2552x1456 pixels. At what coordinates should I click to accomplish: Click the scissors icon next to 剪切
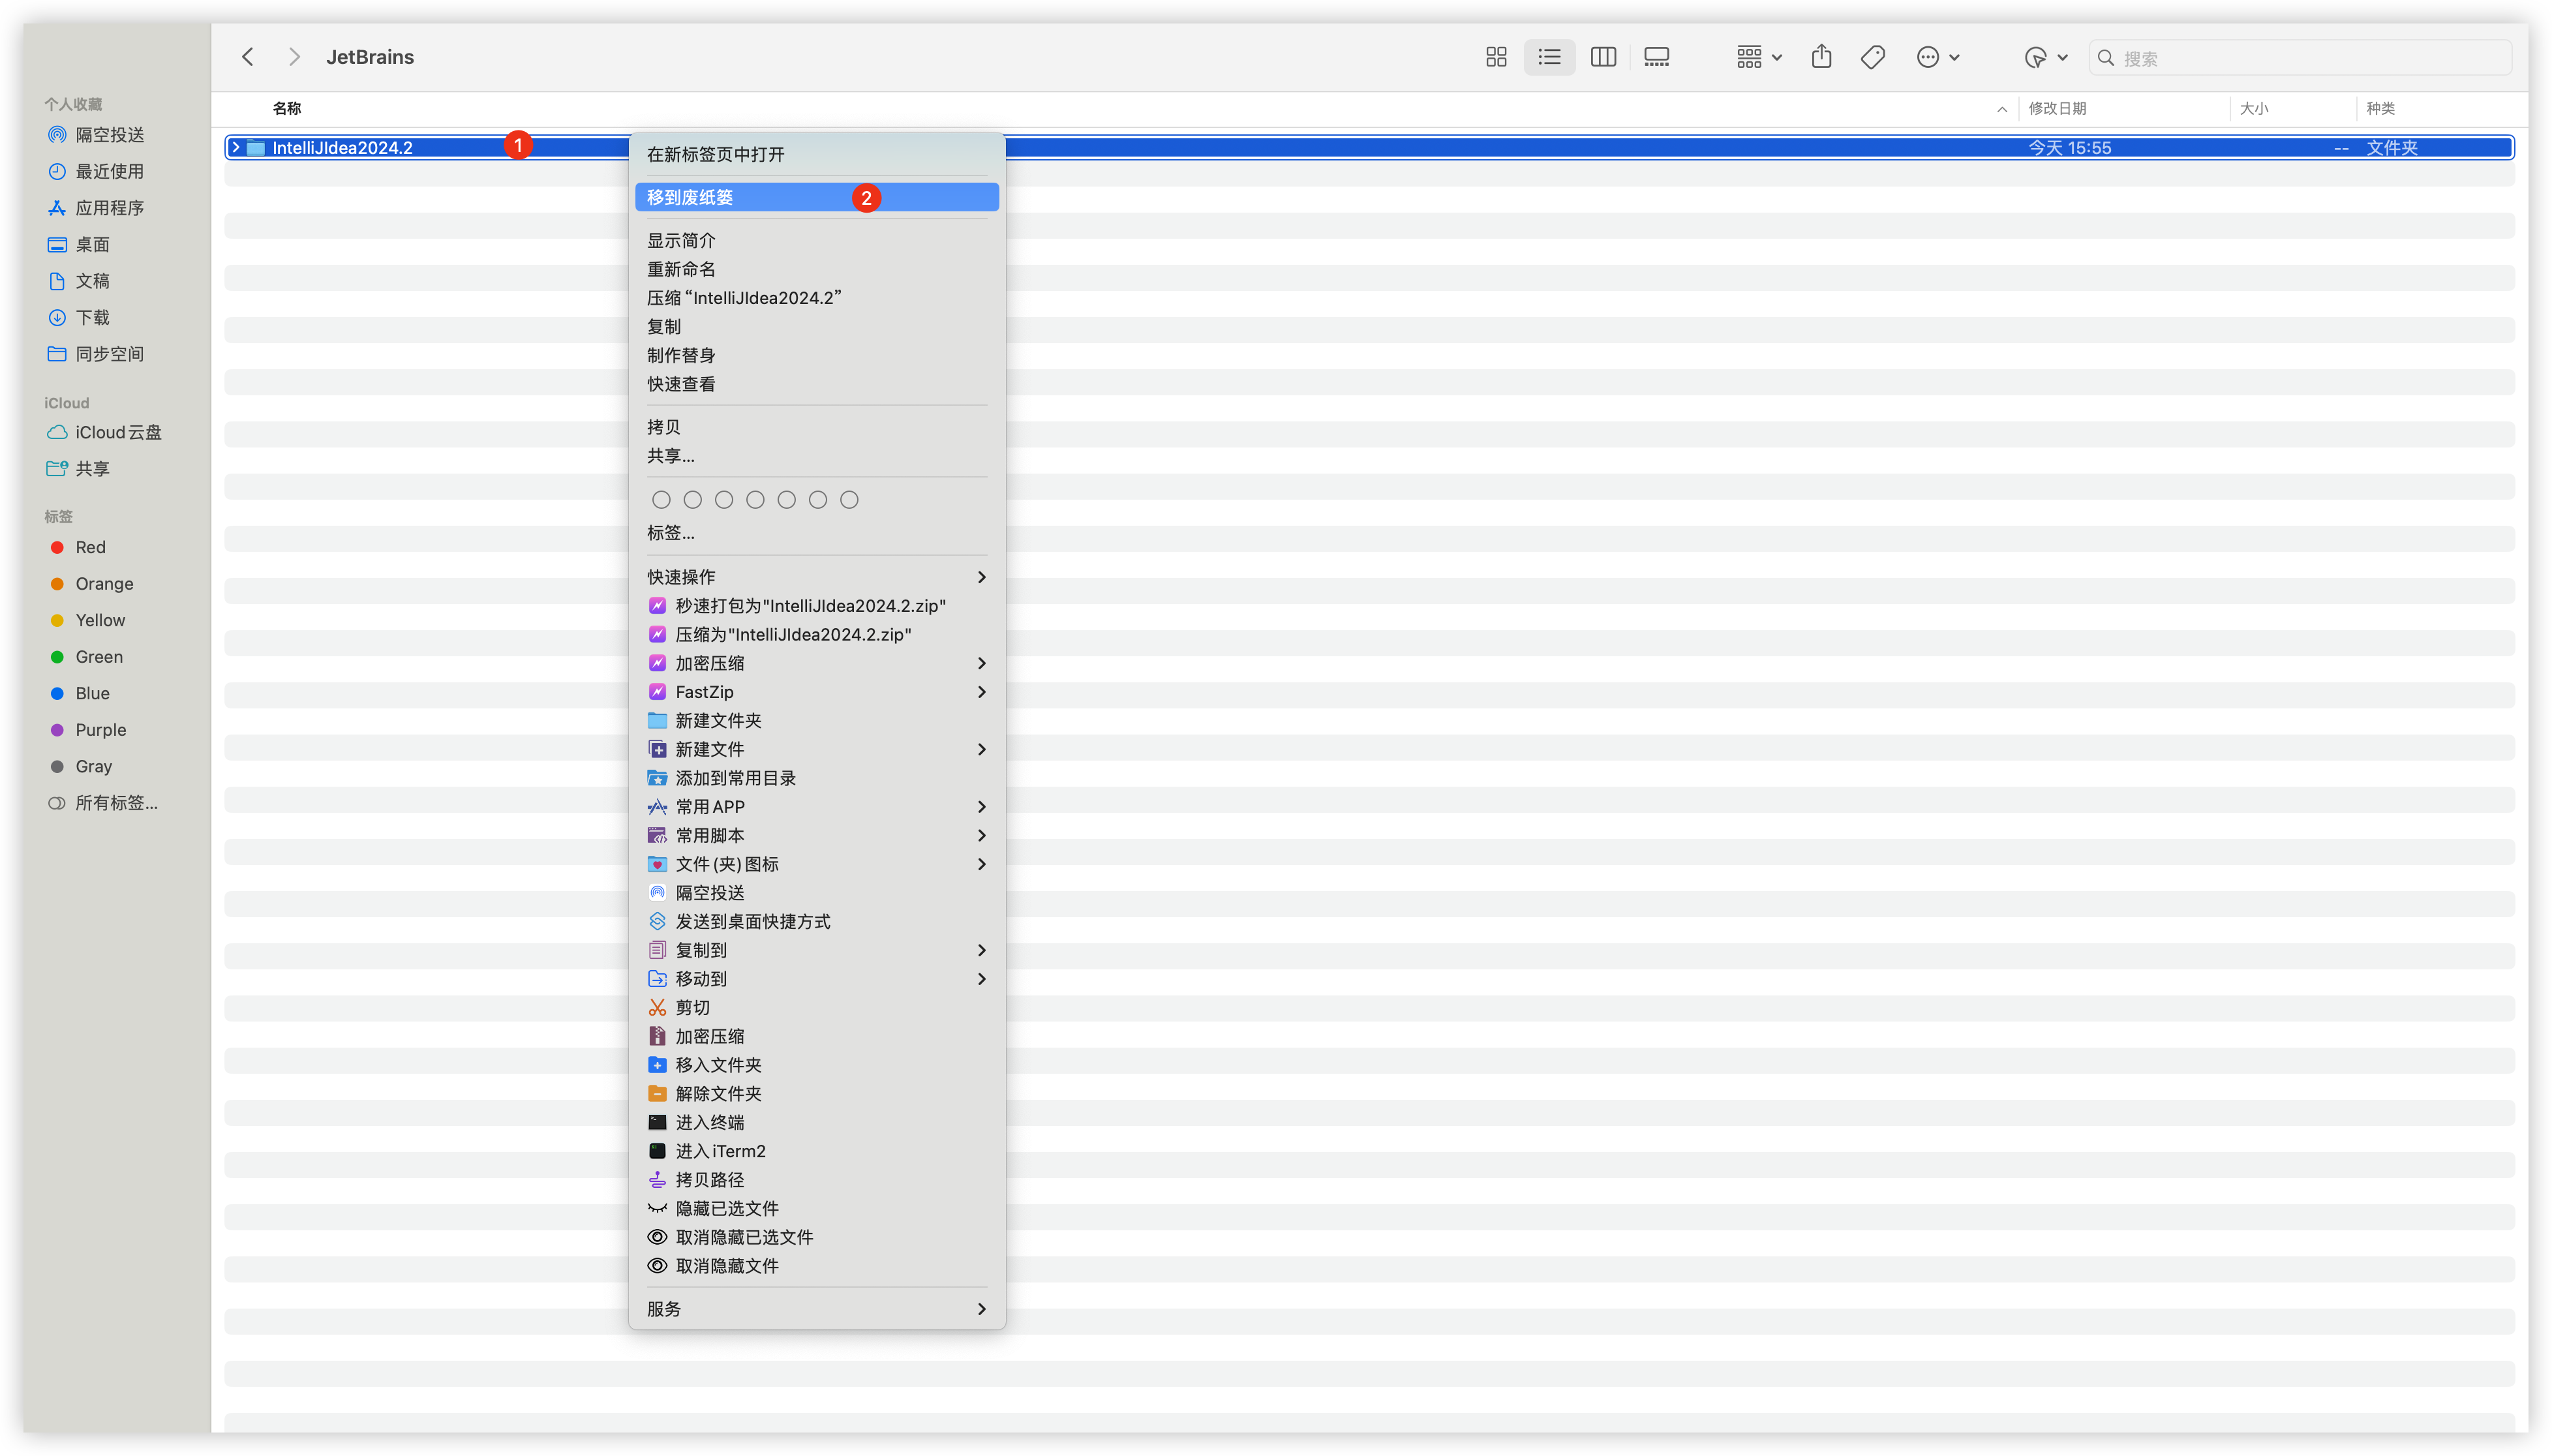coord(657,1007)
